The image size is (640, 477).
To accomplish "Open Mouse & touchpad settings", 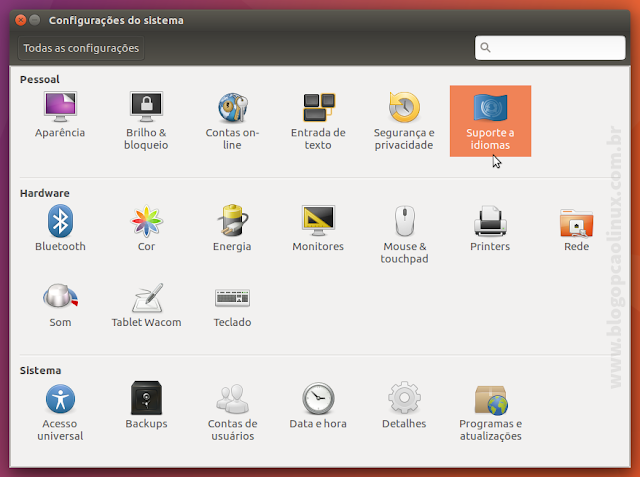I will tap(404, 235).
